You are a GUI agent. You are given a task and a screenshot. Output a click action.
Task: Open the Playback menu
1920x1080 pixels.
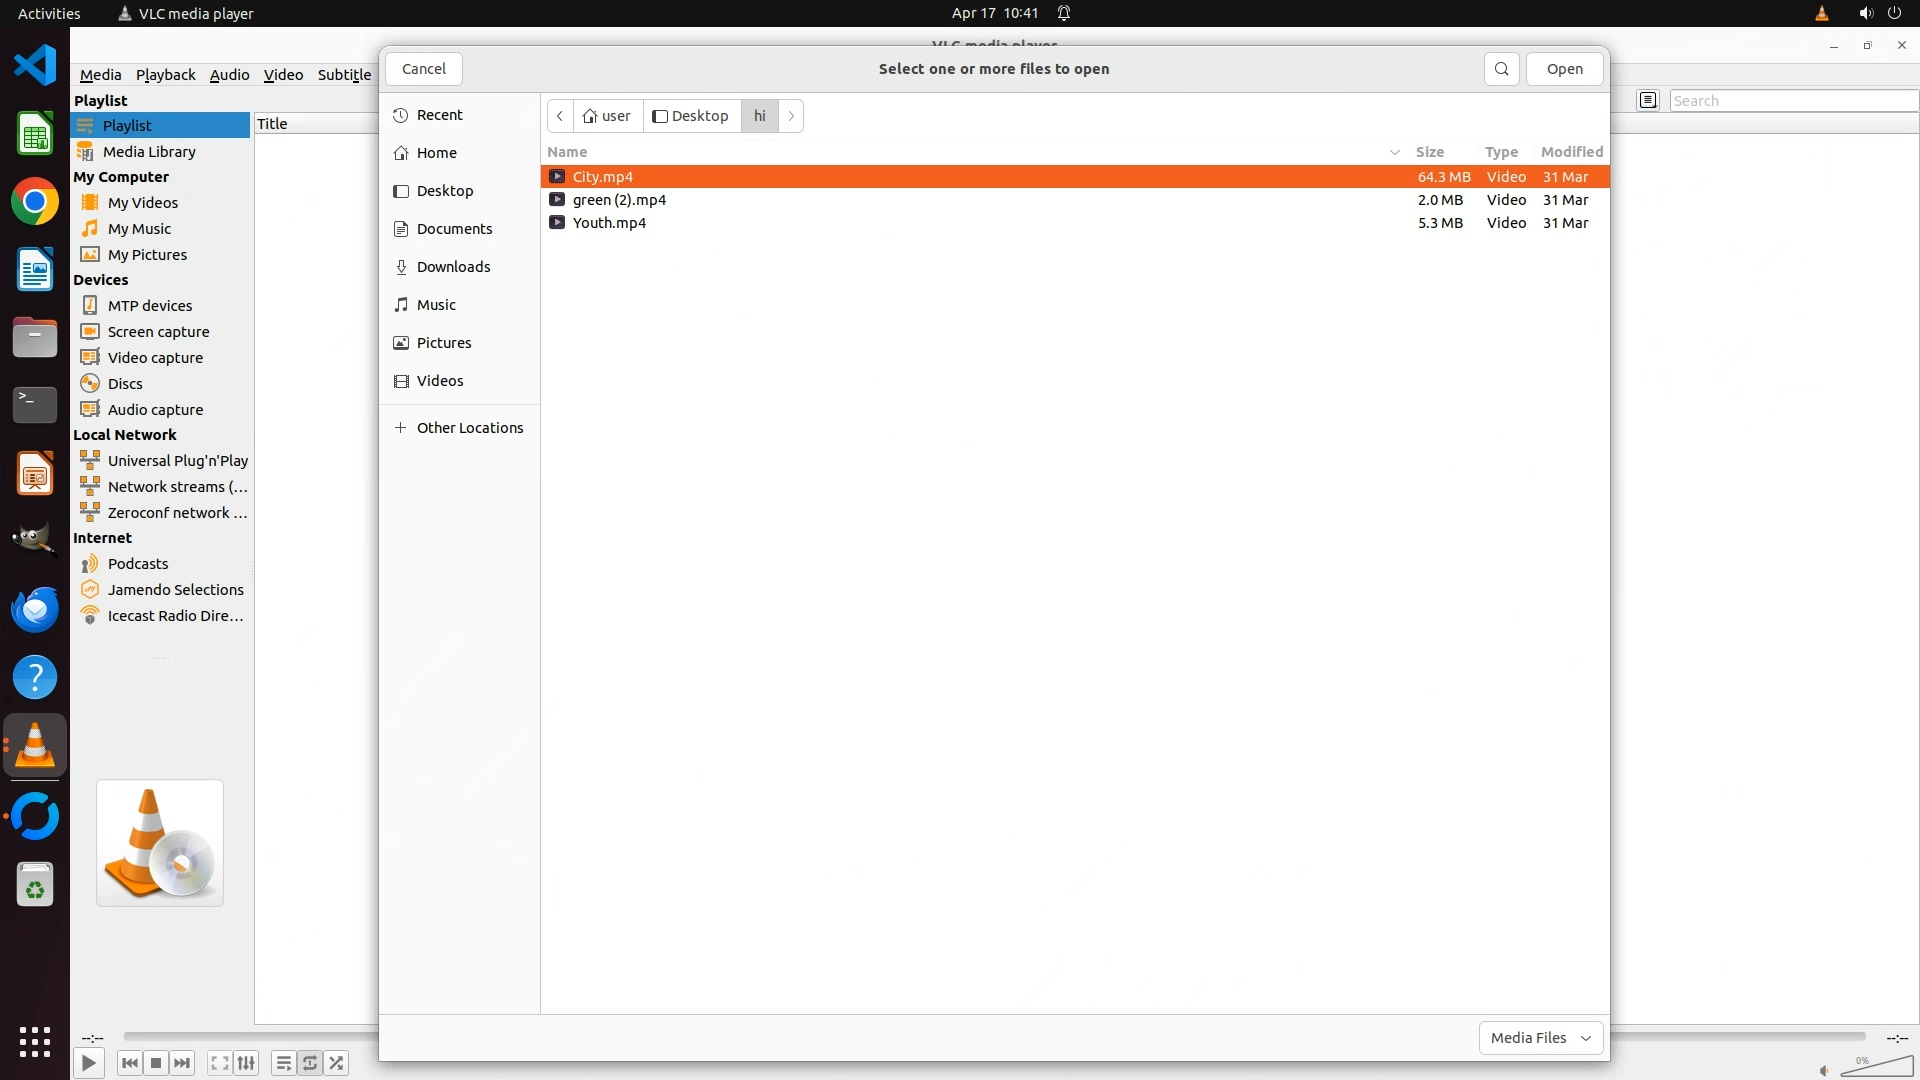click(165, 75)
